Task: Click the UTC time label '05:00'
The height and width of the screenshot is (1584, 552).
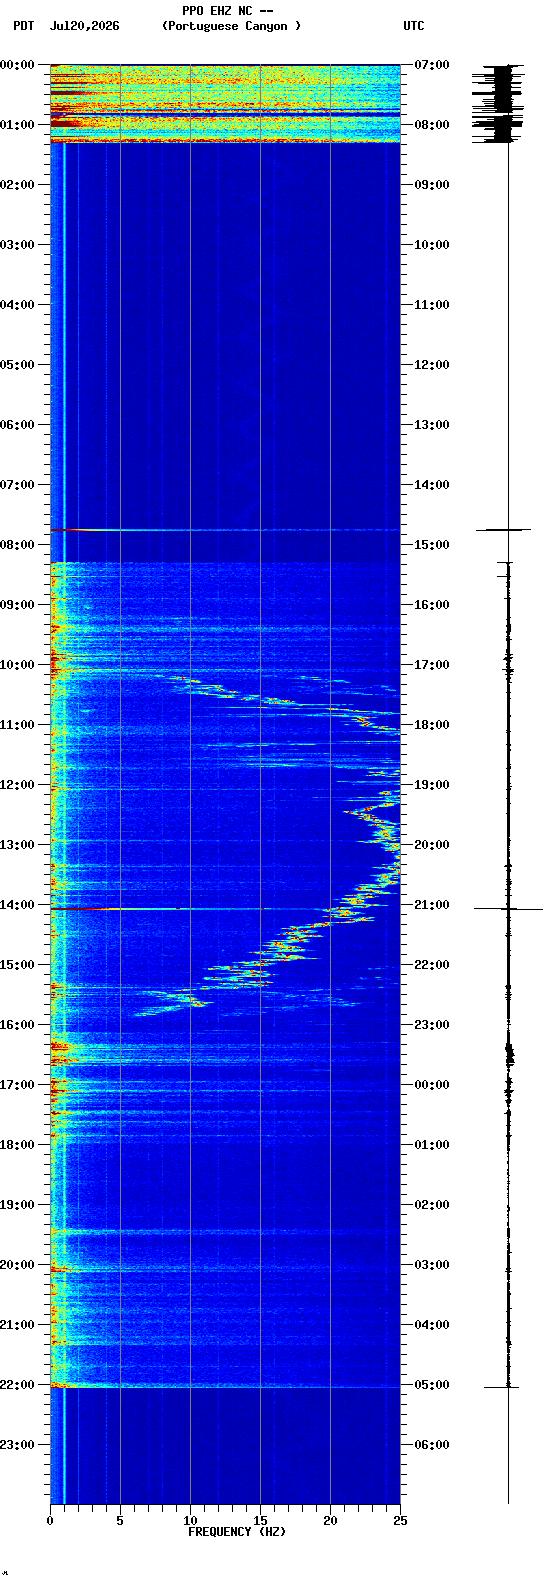Action: [x=432, y=1384]
